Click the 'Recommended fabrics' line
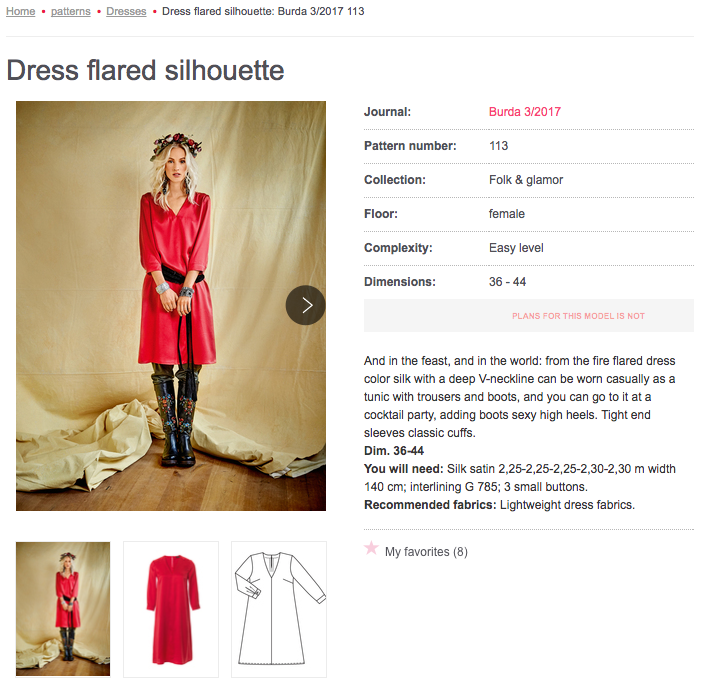 [x=499, y=505]
